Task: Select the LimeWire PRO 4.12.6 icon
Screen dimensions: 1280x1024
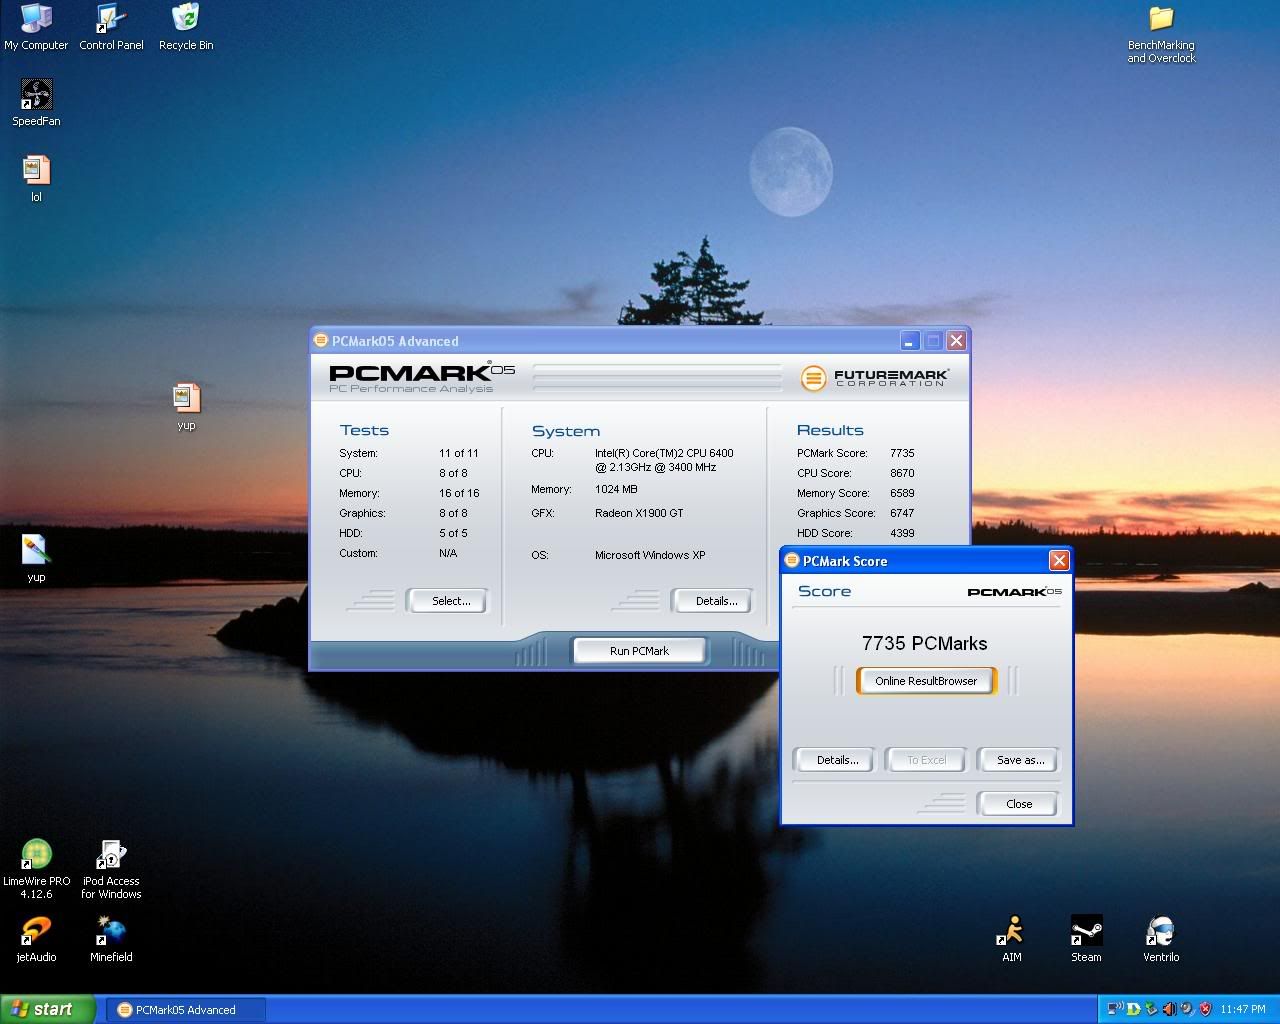Action: coord(36,869)
